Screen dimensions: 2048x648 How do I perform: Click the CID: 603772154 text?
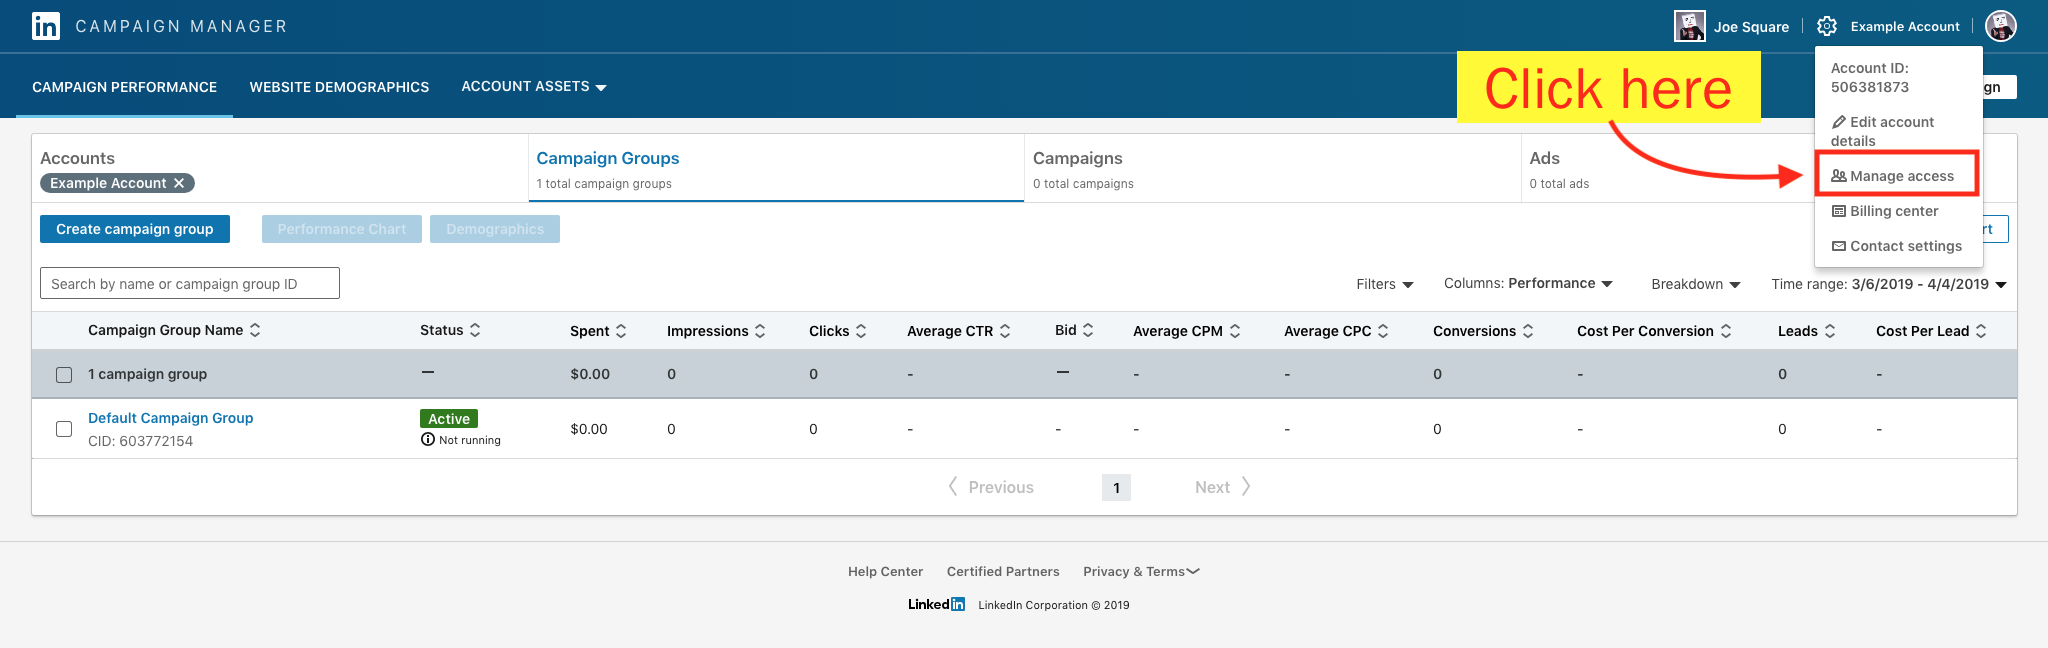point(140,441)
